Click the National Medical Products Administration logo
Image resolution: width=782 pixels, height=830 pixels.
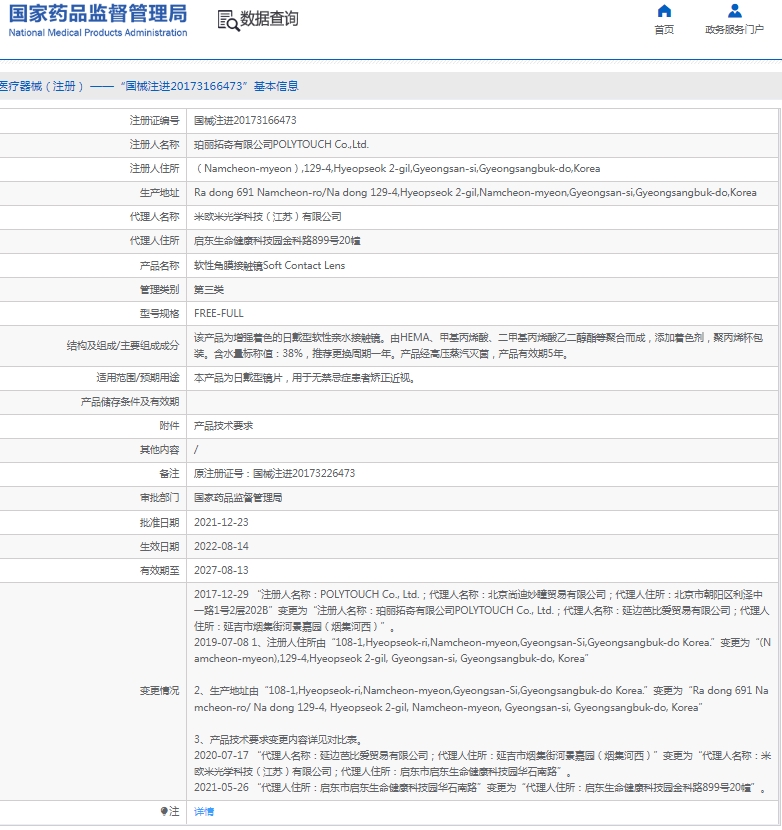coord(98,21)
